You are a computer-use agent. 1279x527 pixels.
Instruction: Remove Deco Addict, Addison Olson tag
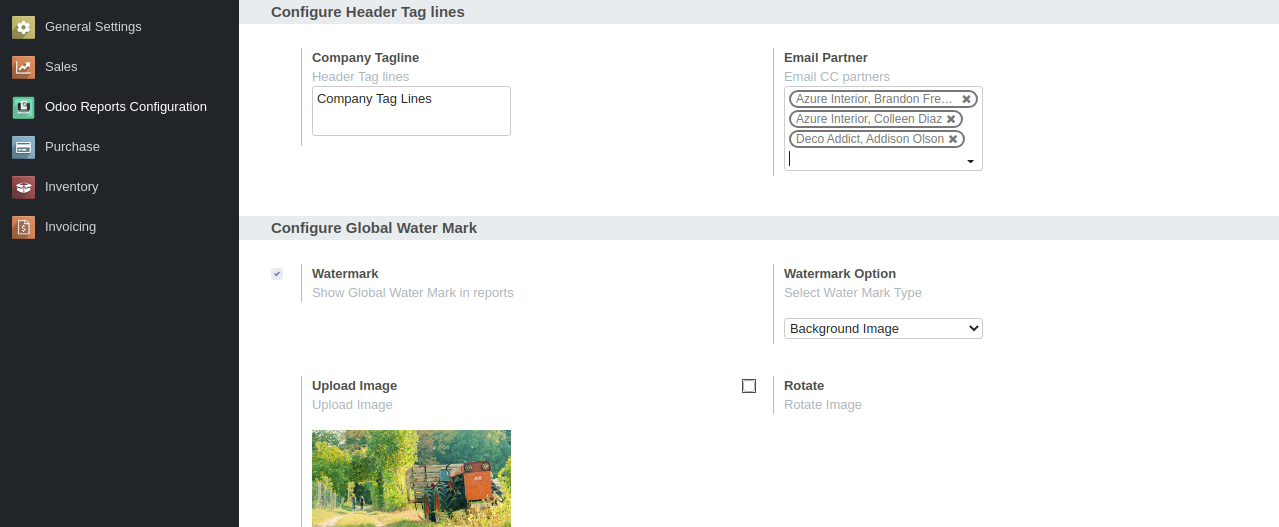[x=953, y=139]
